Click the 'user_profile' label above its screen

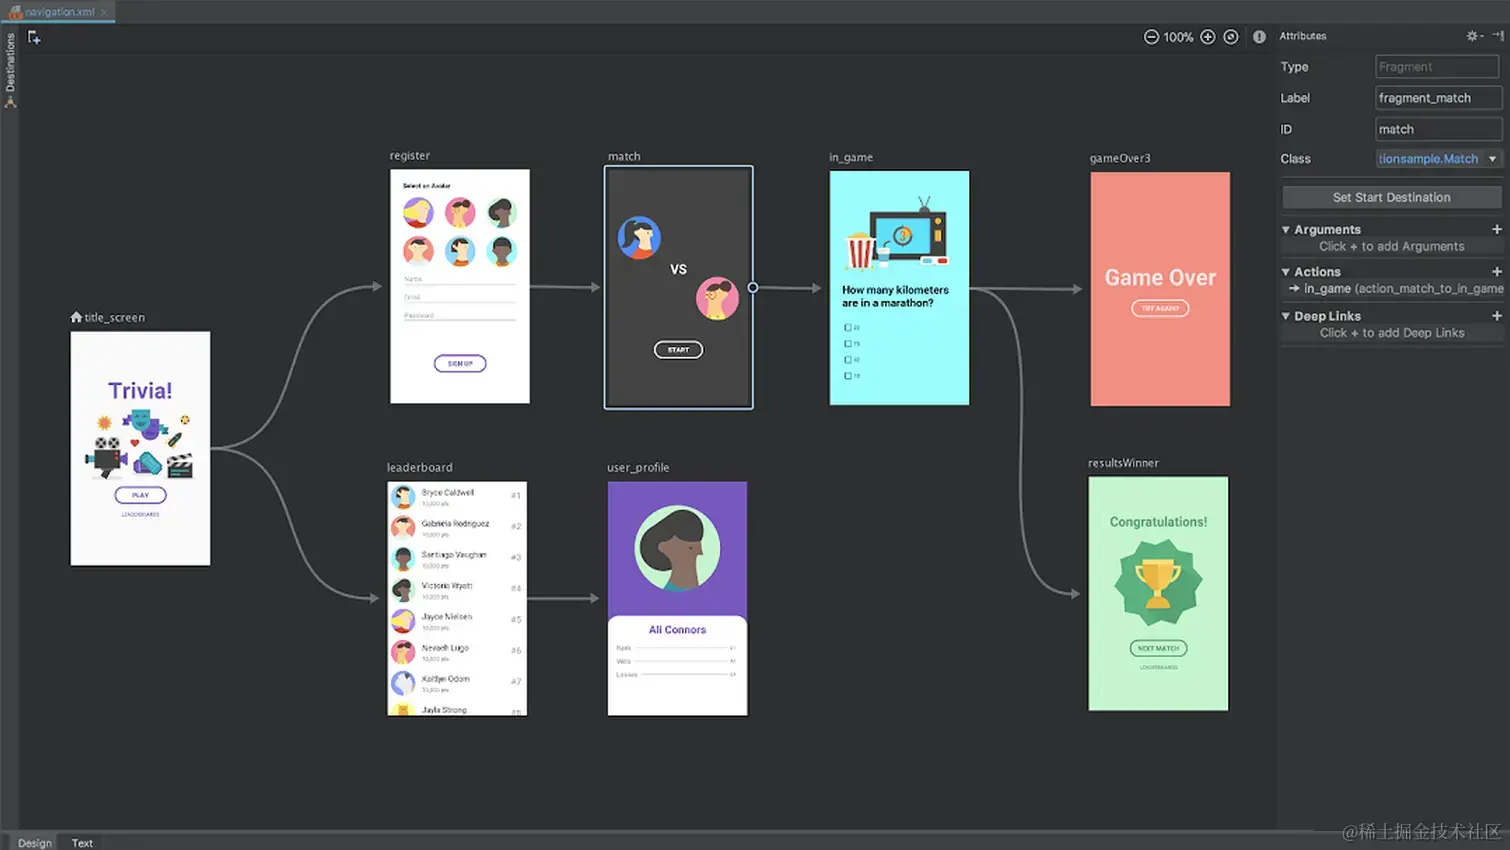(x=638, y=468)
